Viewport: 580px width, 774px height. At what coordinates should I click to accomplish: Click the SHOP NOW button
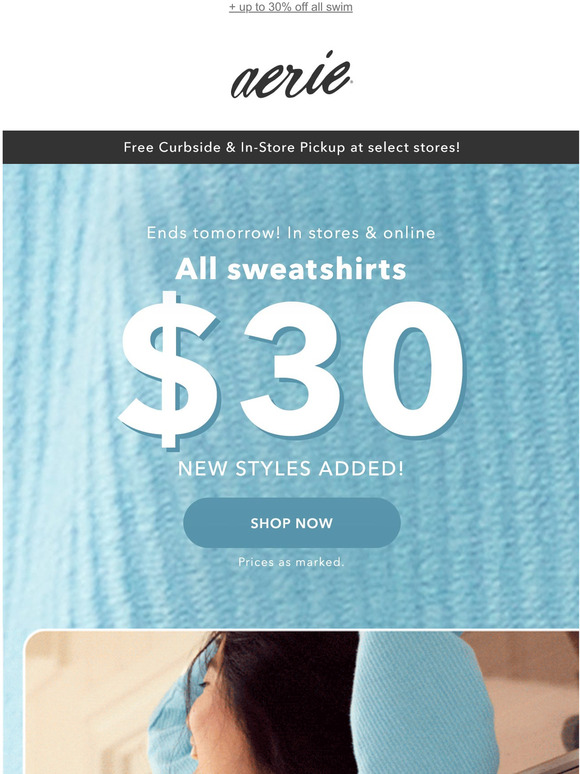click(x=292, y=523)
